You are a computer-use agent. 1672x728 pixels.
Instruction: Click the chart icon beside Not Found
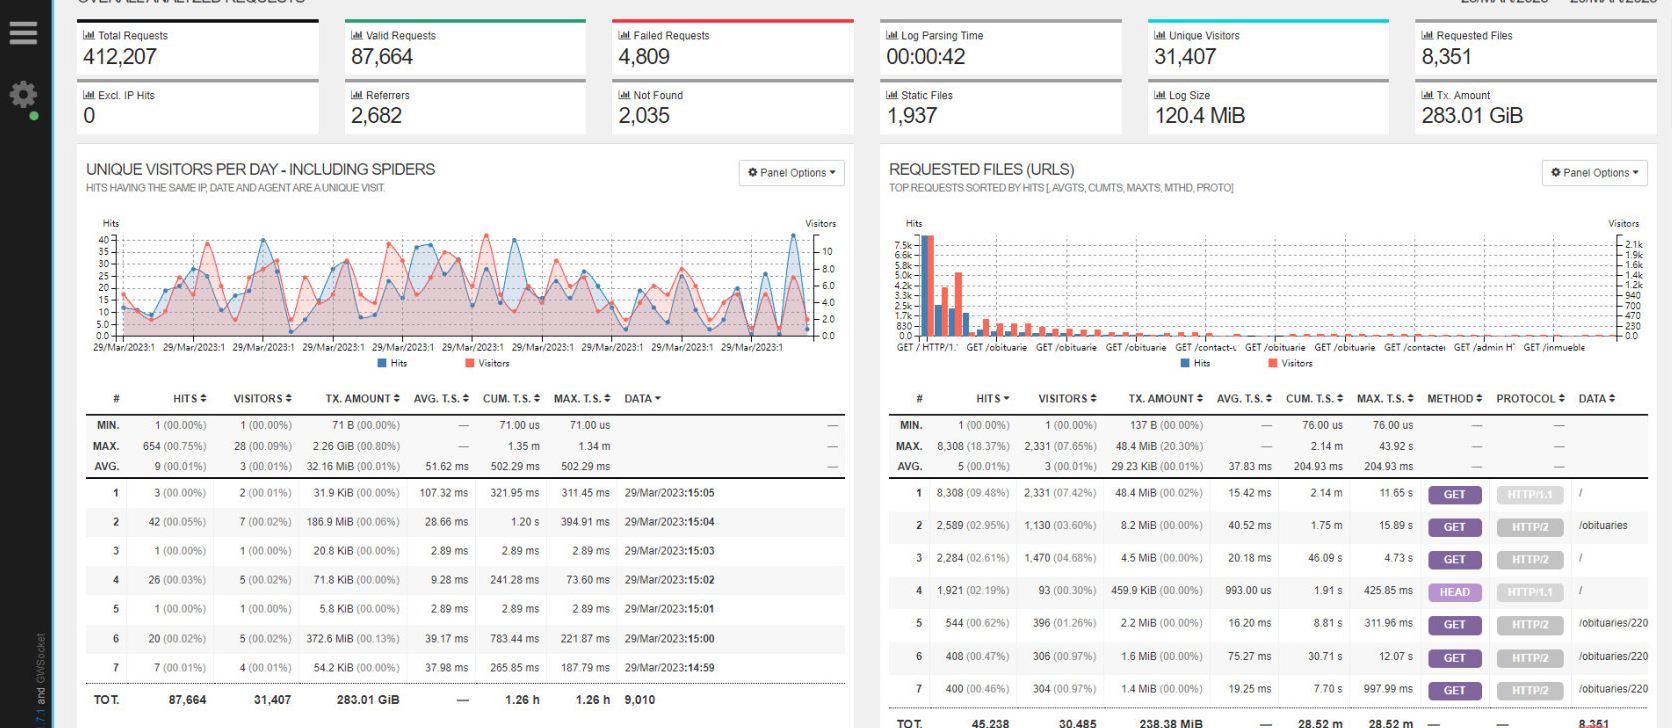coord(624,95)
